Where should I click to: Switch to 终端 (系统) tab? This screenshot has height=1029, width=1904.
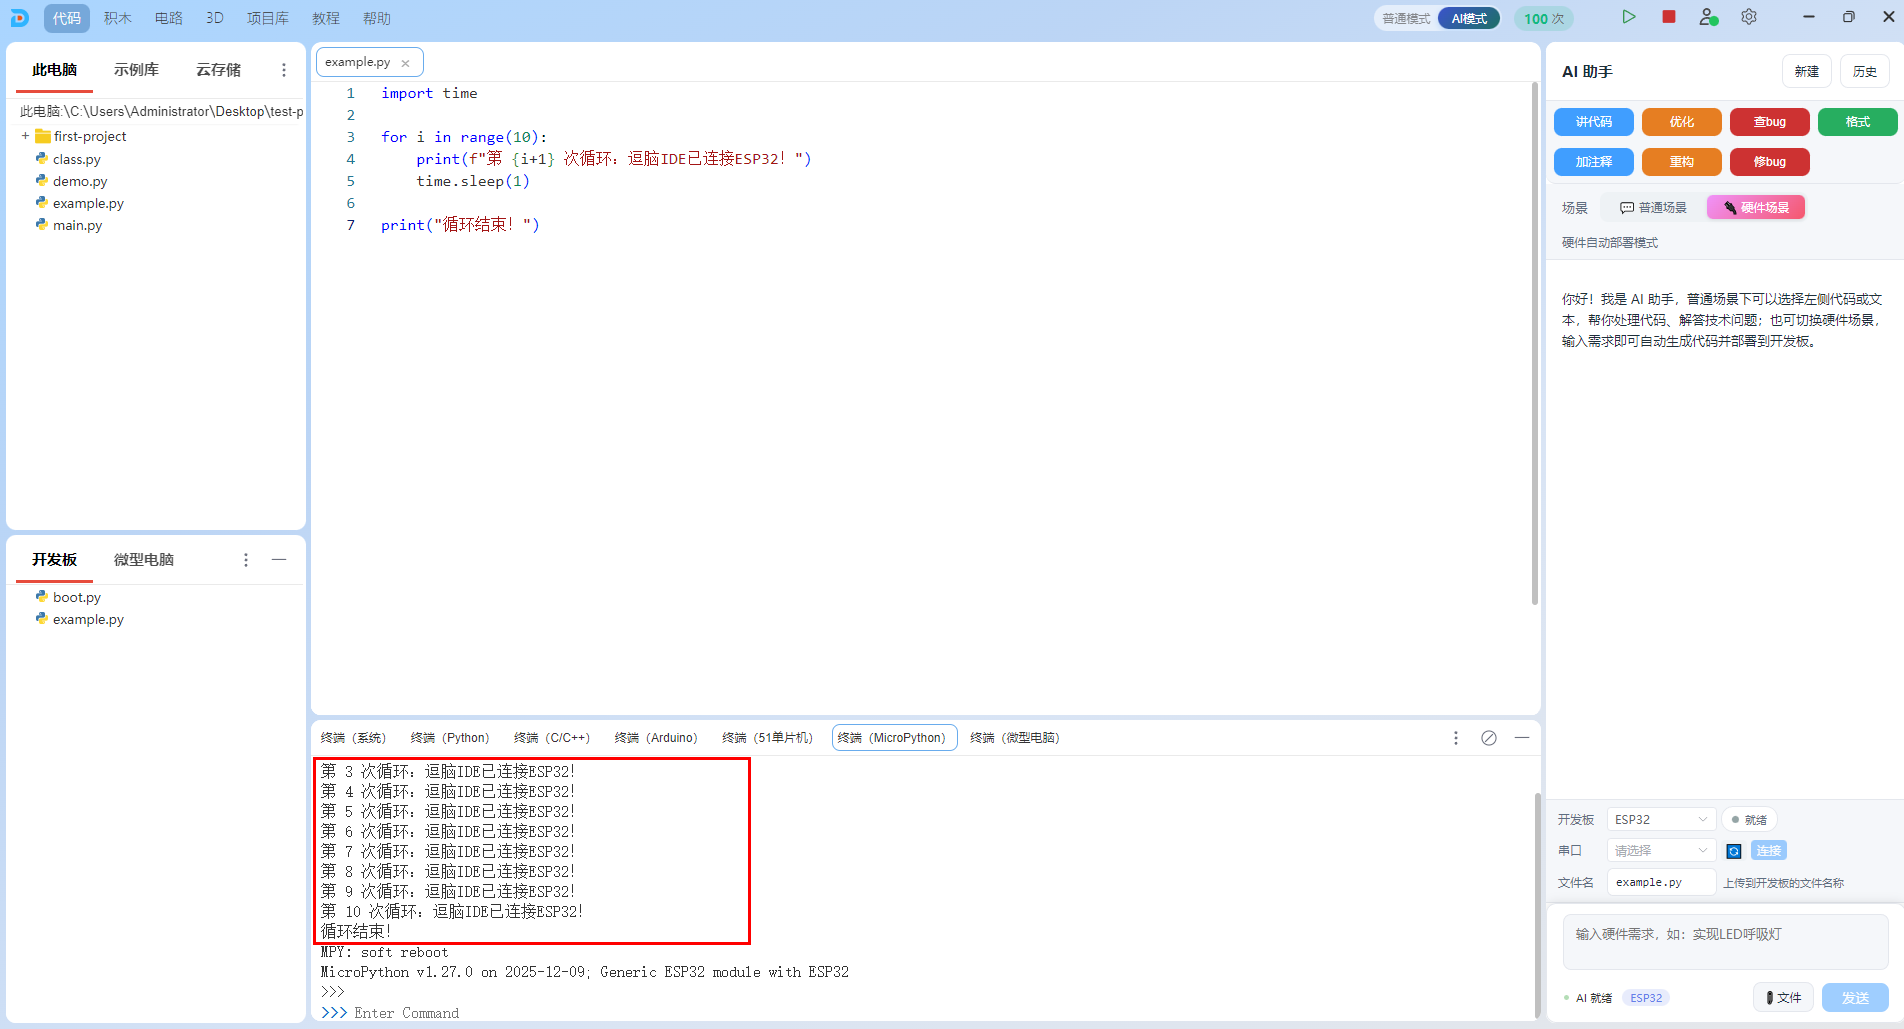tap(353, 738)
